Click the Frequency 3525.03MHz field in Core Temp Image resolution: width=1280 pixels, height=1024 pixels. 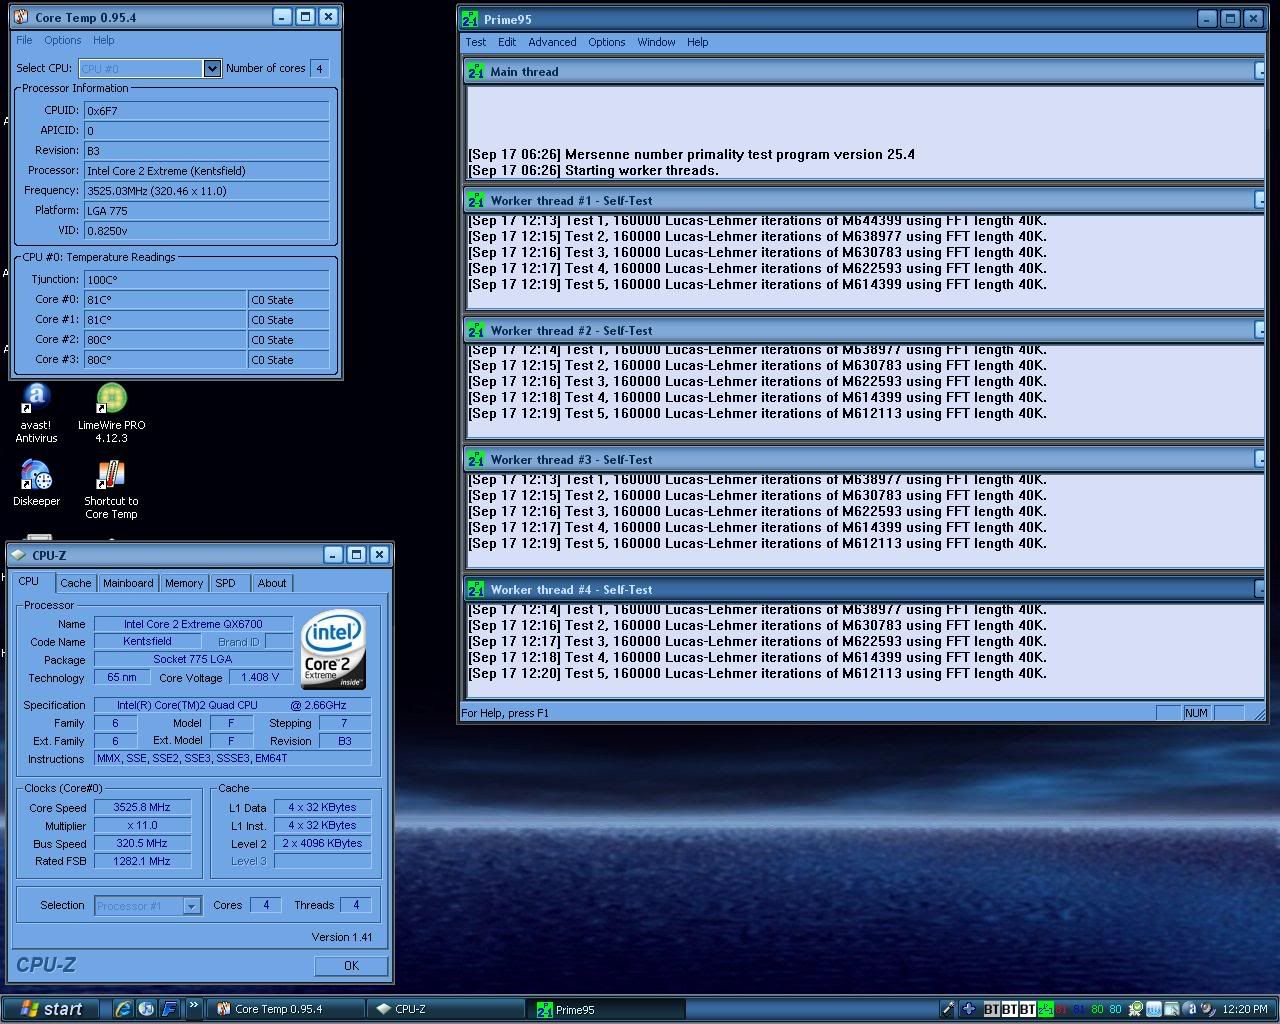click(x=207, y=191)
